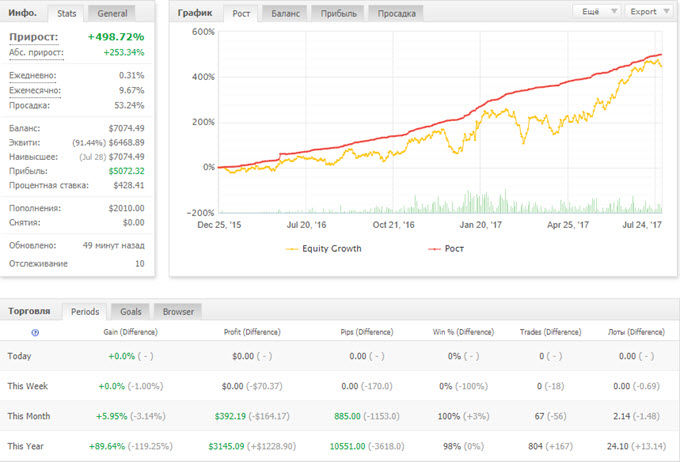This screenshot has width=680, height=462.
Task: Click This Year lots value 24.10
Action: coord(618,446)
